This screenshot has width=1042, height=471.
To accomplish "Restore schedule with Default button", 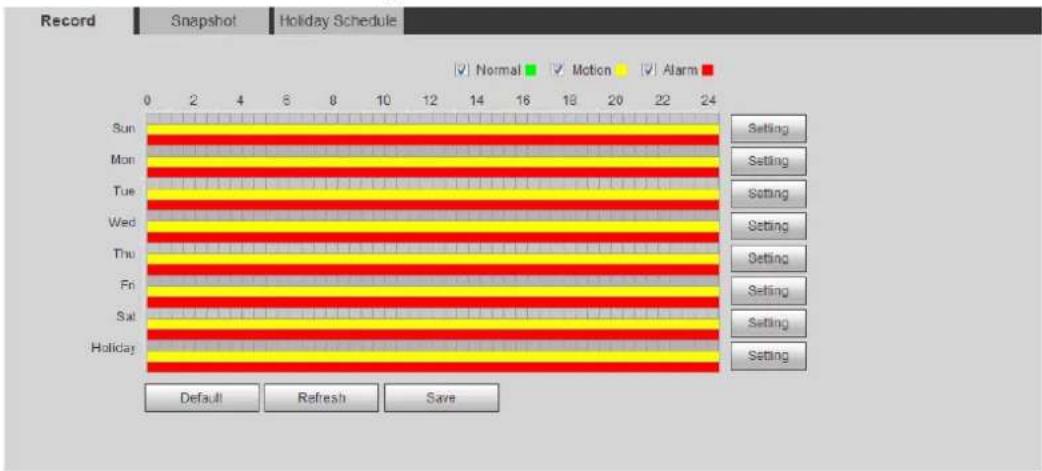I will click(202, 398).
